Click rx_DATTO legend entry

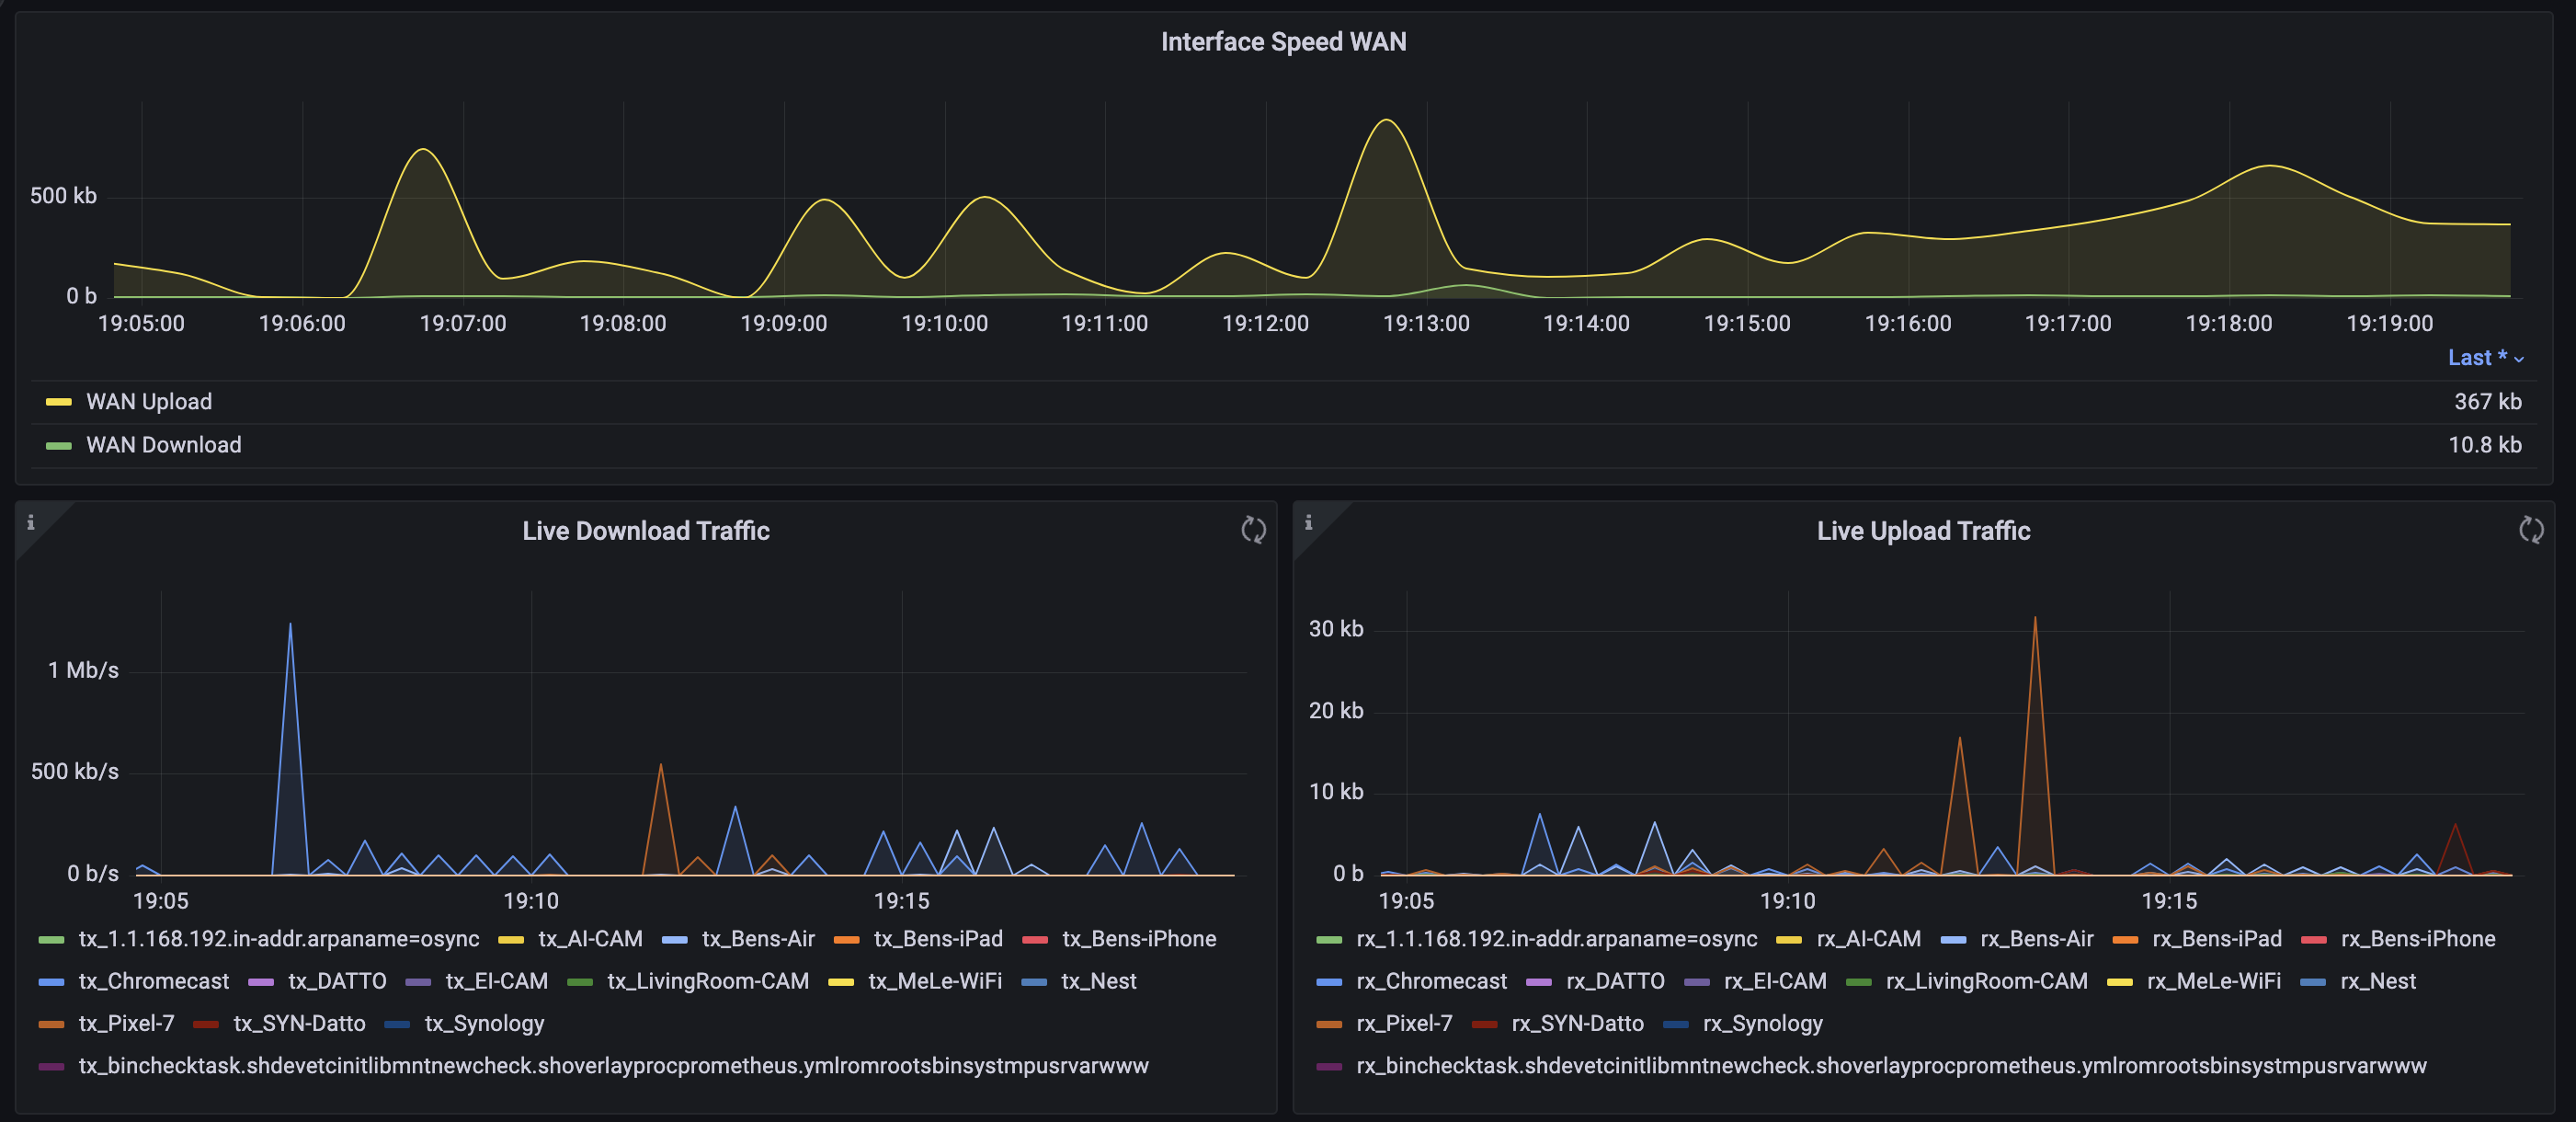(x=1615, y=981)
